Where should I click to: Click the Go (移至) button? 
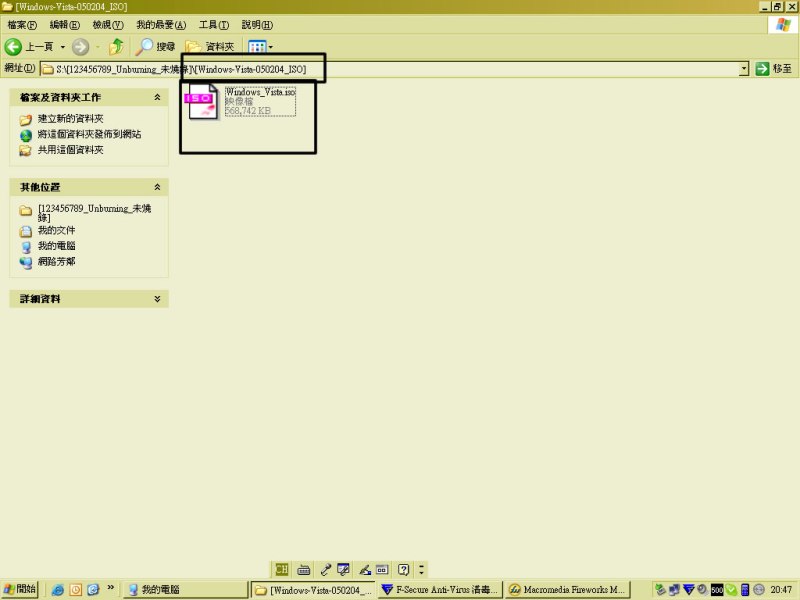(x=773, y=69)
